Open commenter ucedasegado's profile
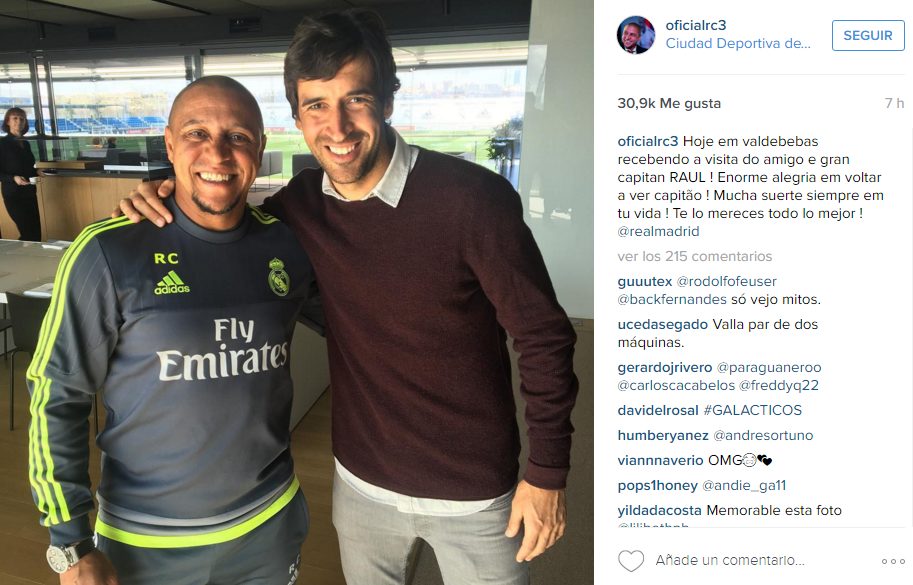This screenshot has height=585, width=913. (x=663, y=324)
